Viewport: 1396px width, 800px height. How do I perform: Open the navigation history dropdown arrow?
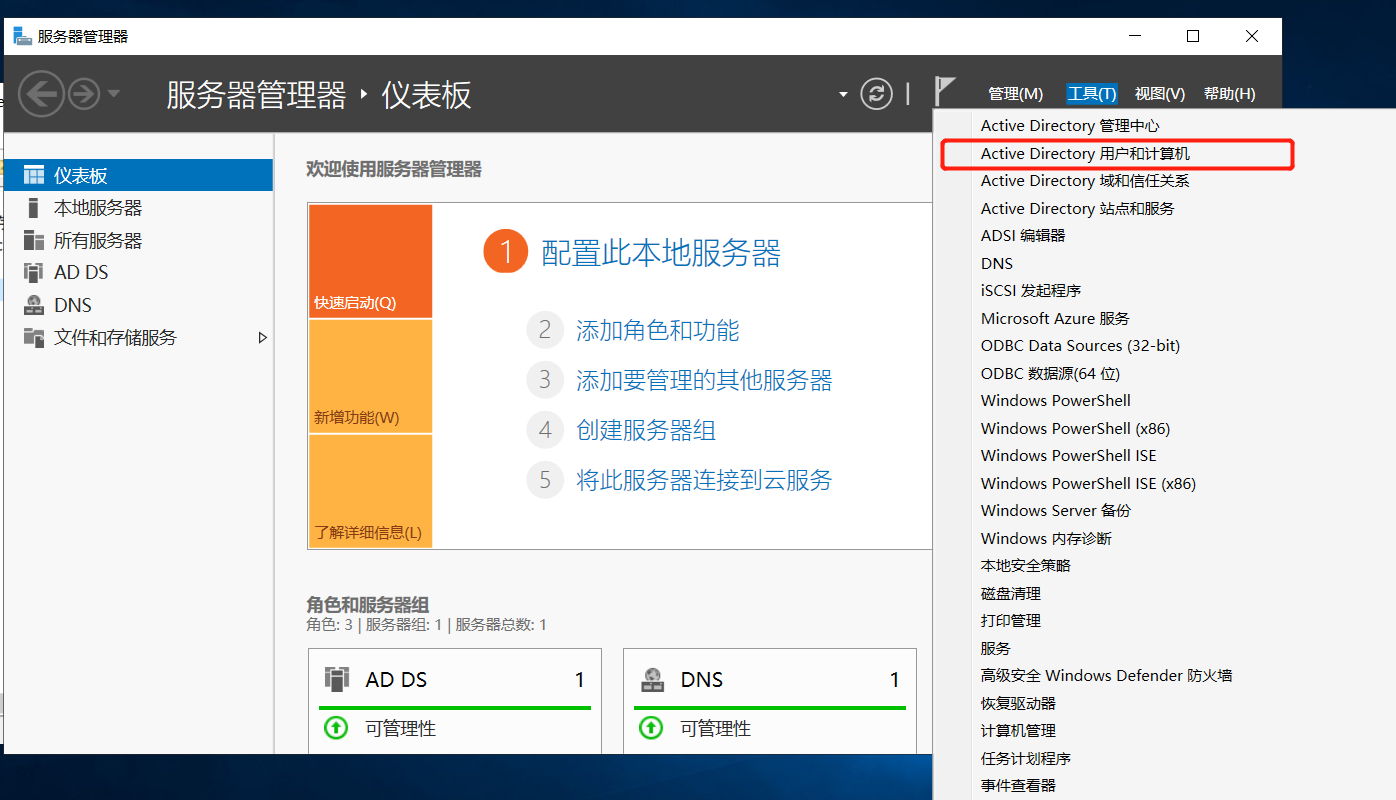113,94
